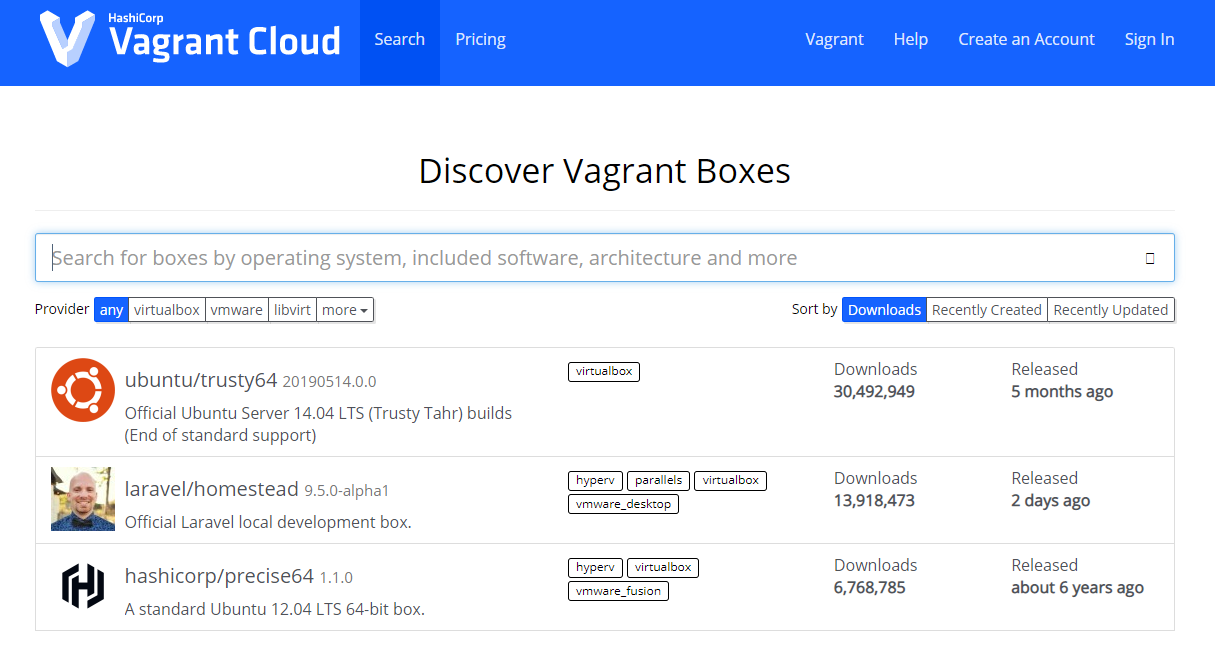Open the laravel/homestead box
This screenshot has height=660, width=1215.
click(212, 489)
